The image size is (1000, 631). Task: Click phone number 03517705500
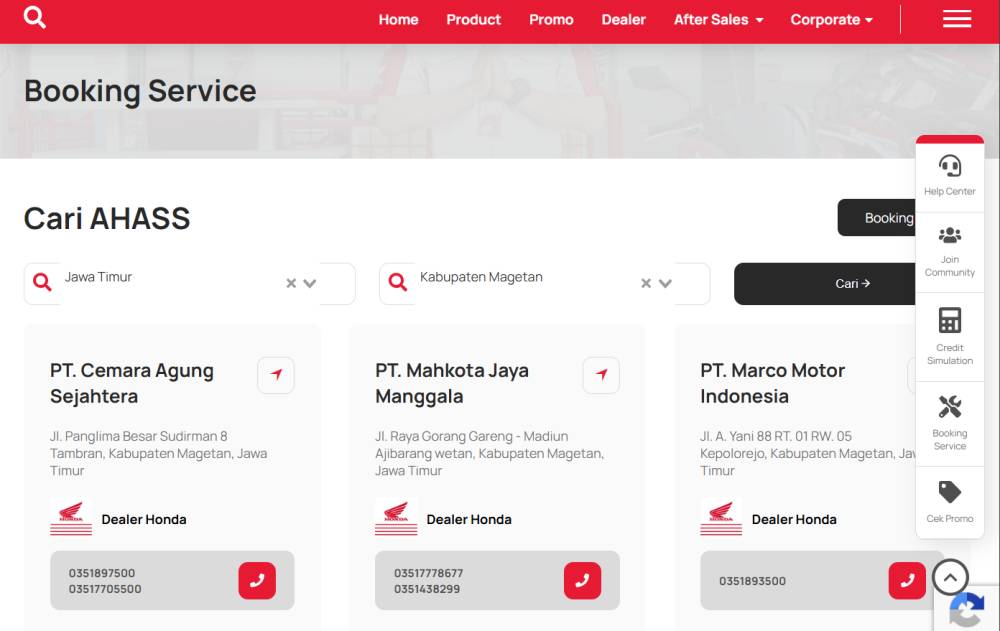coord(105,589)
